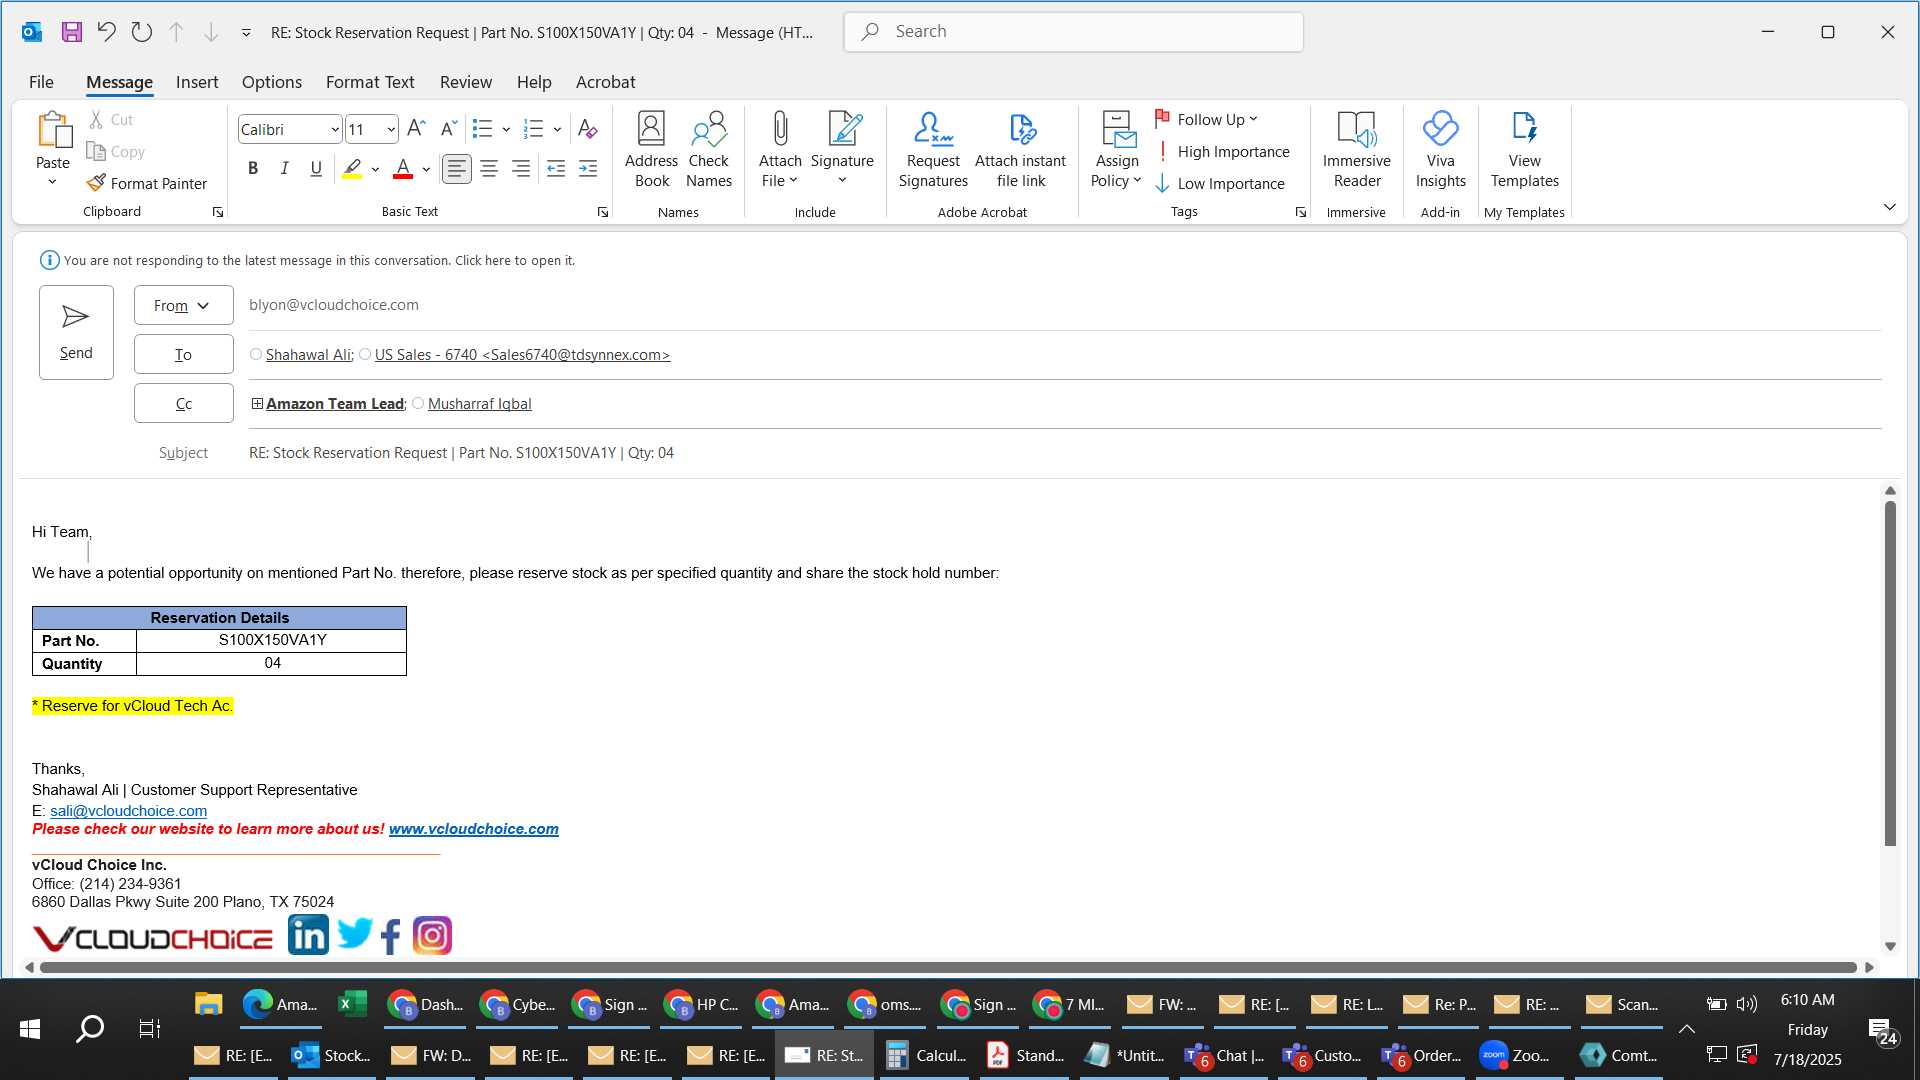Image resolution: width=1920 pixels, height=1080 pixels.
Task: Redo the last action
Action: click(141, 32)
